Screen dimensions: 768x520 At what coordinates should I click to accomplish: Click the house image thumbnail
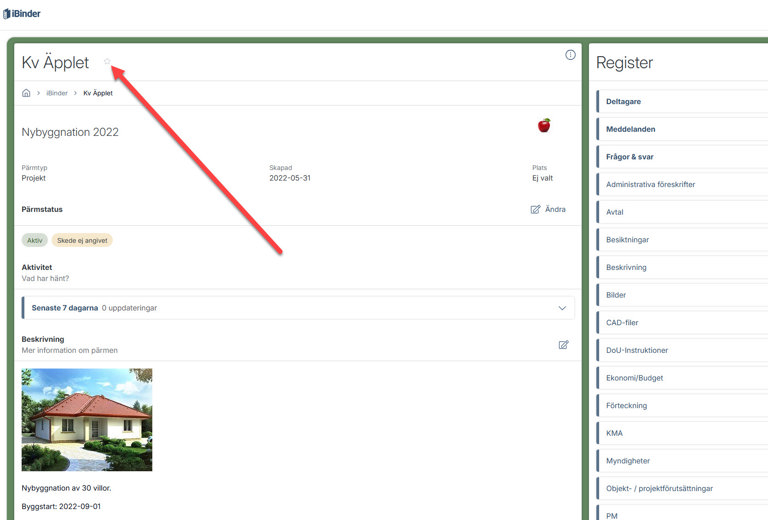87,419
